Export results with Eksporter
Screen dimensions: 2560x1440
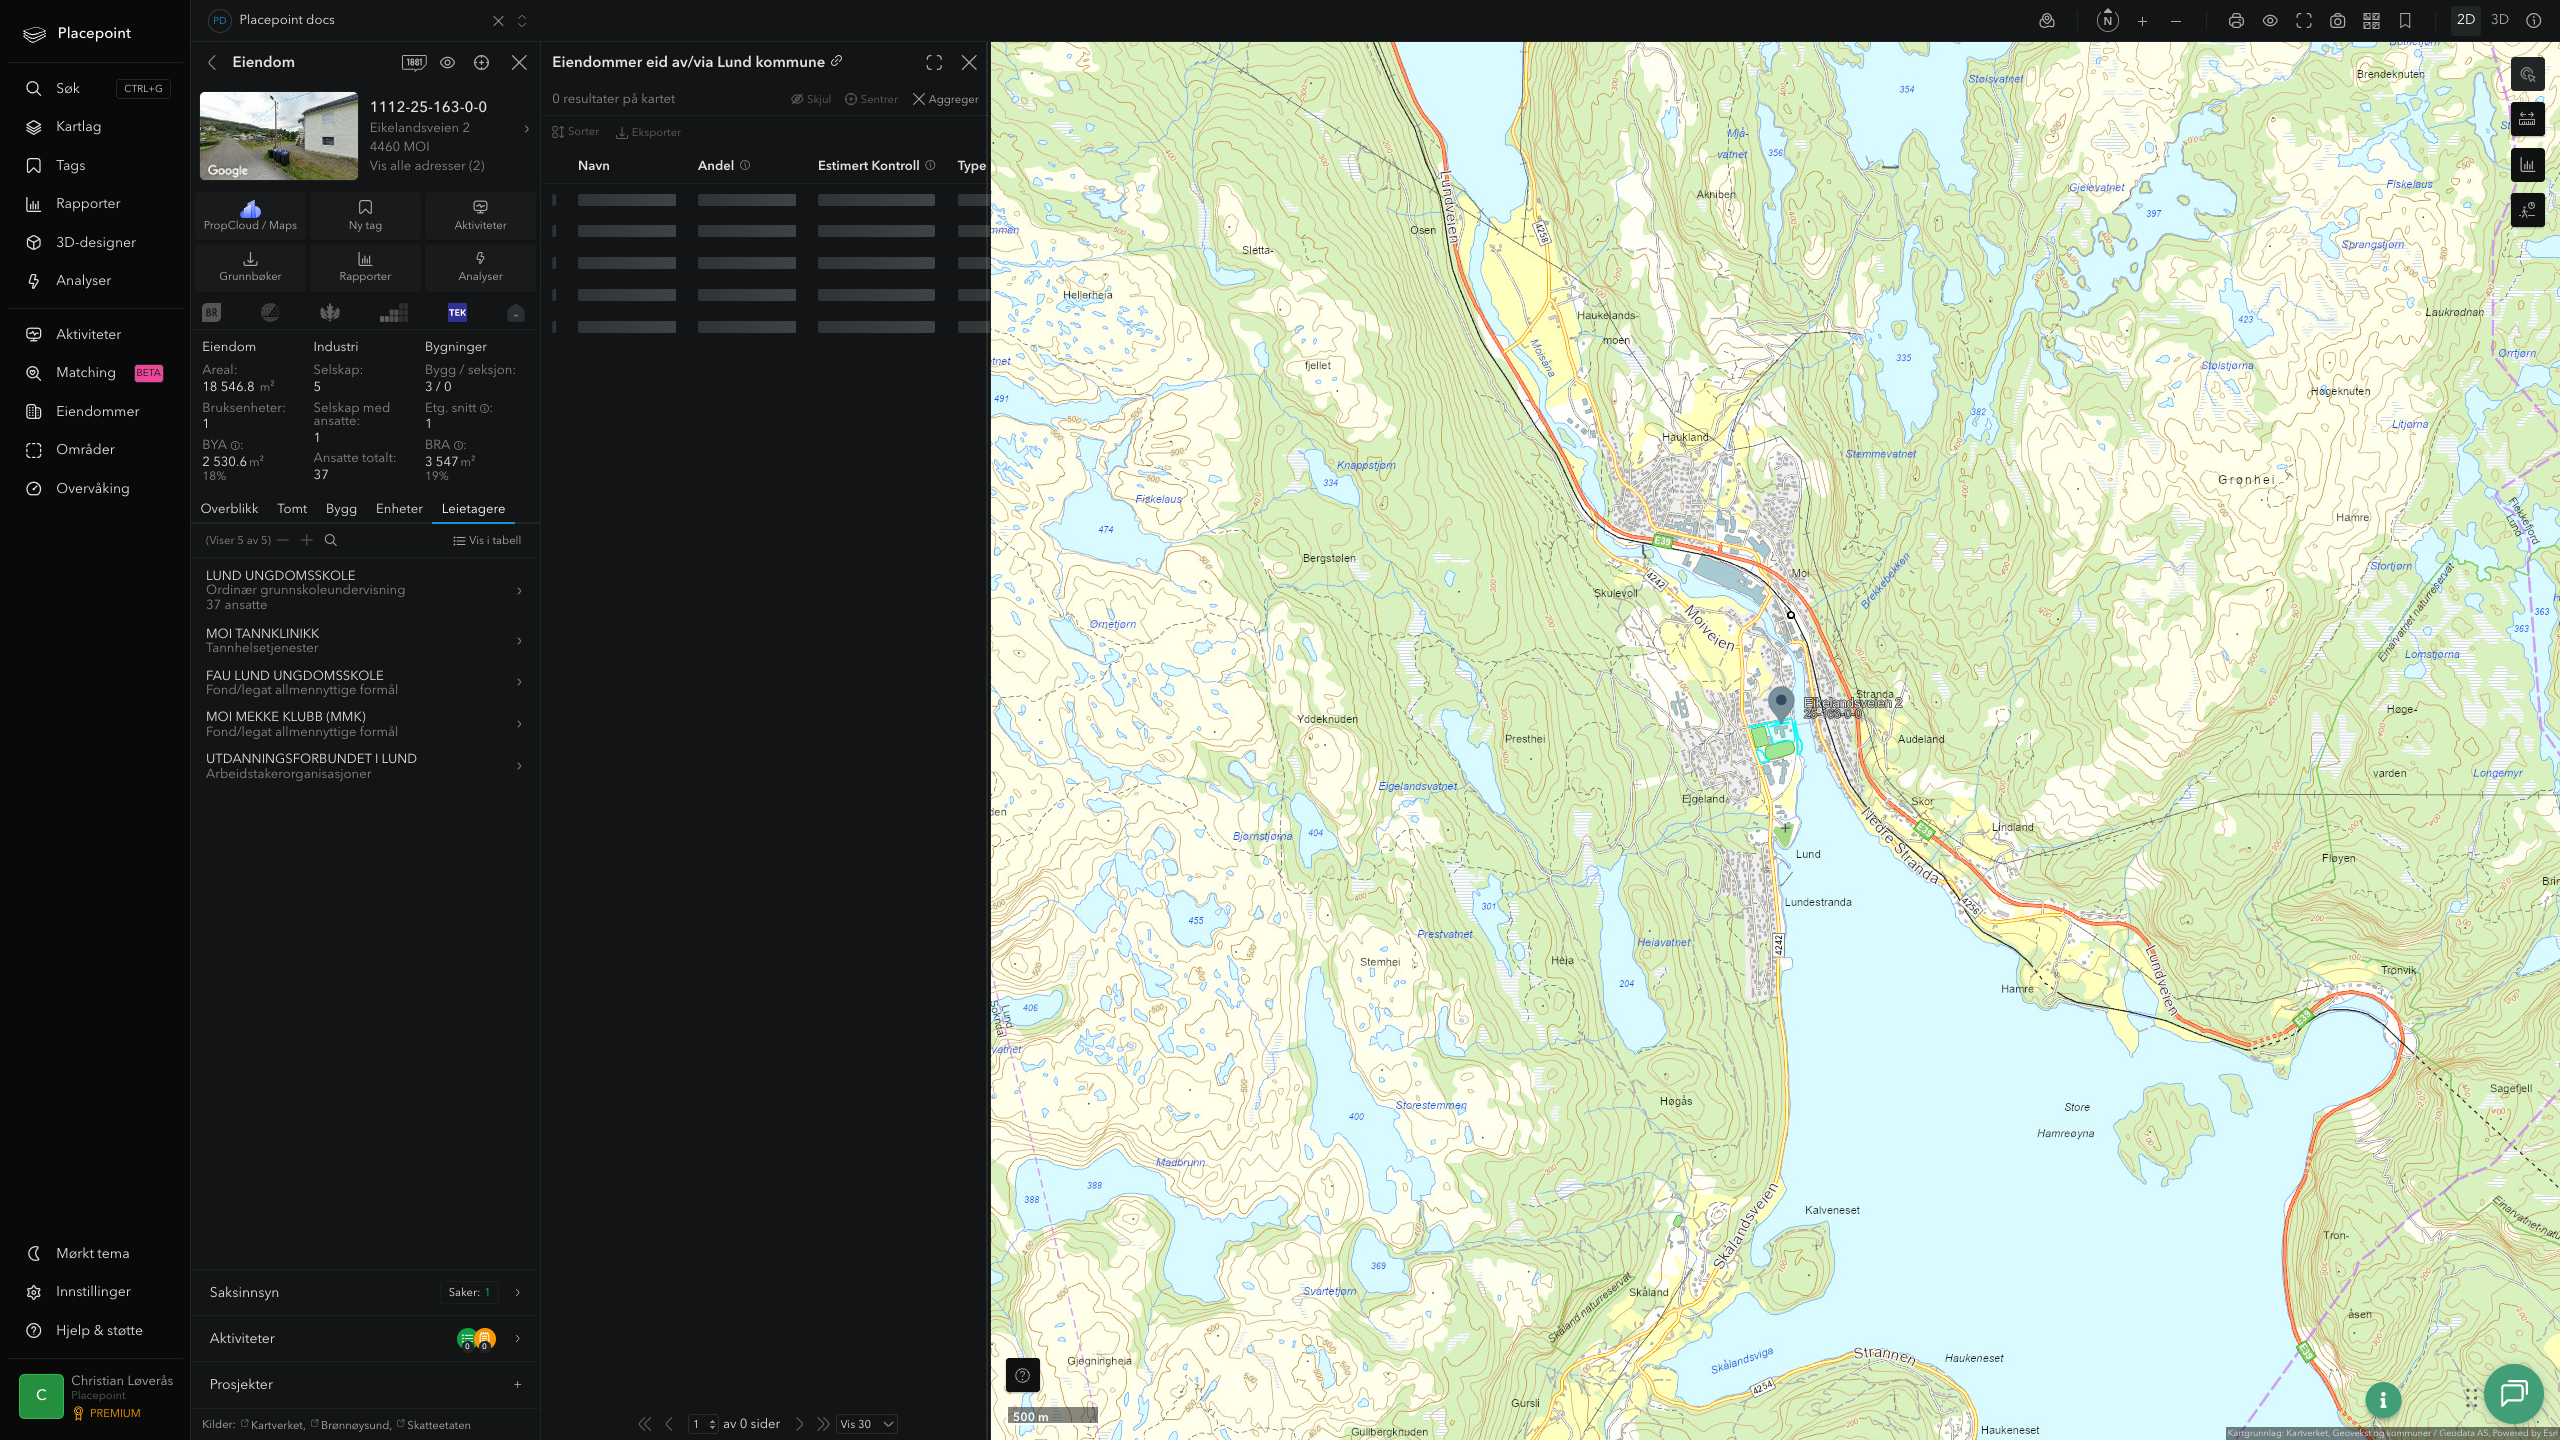648,132
